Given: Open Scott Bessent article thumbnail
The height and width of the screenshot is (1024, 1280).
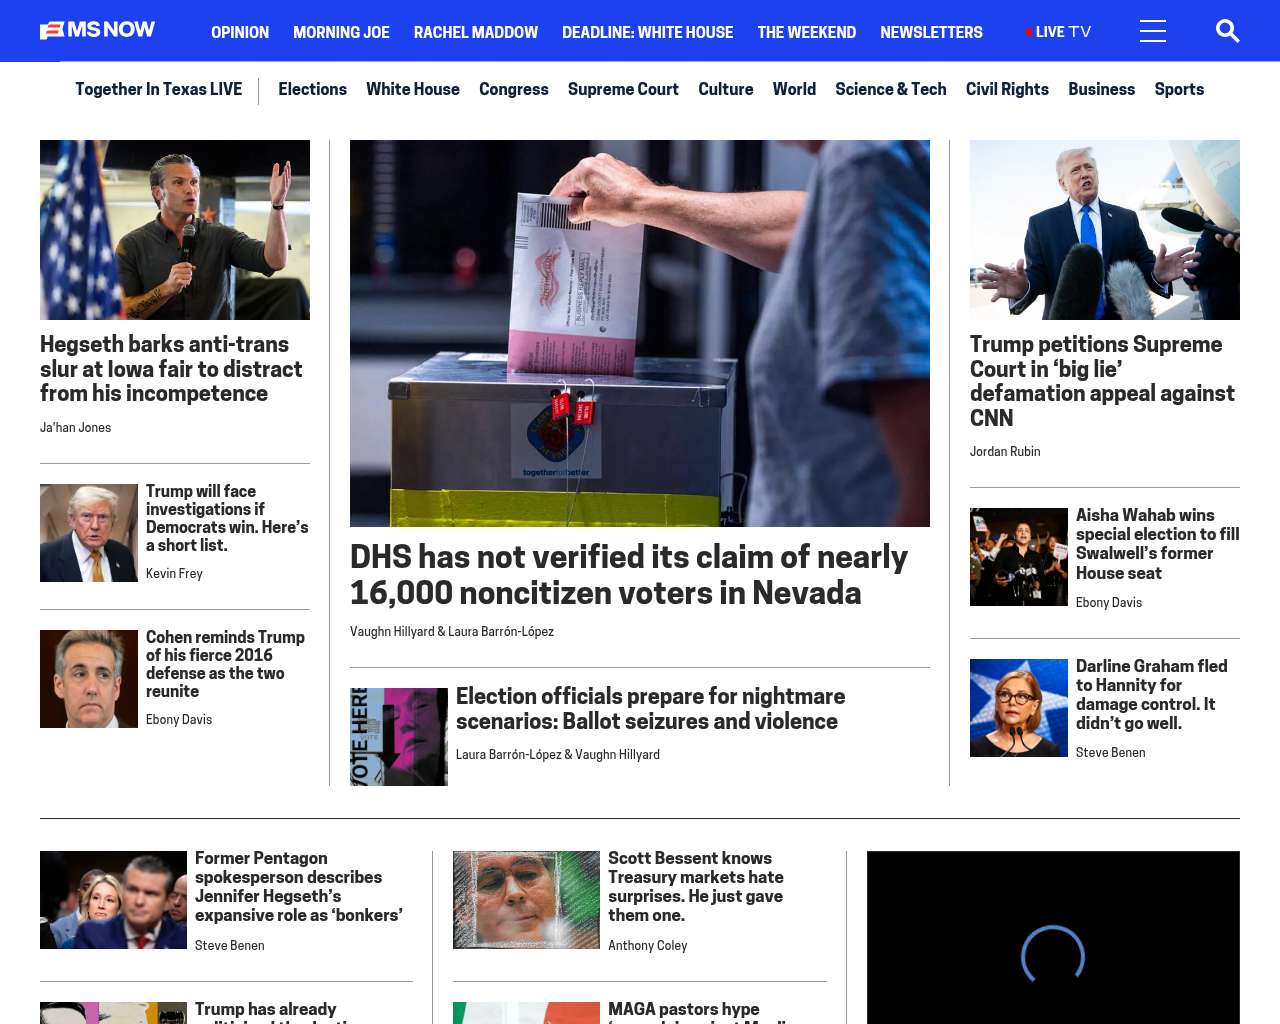Looking at the screenshot, I should point(526,900).
